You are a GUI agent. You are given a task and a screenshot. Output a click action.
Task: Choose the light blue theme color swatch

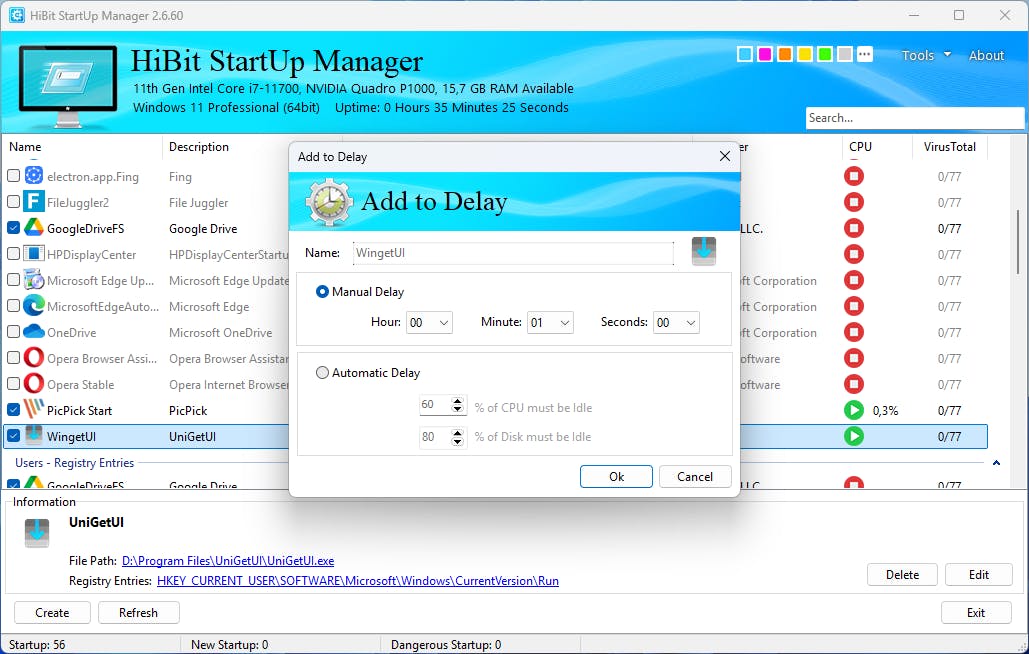[745, 54]
